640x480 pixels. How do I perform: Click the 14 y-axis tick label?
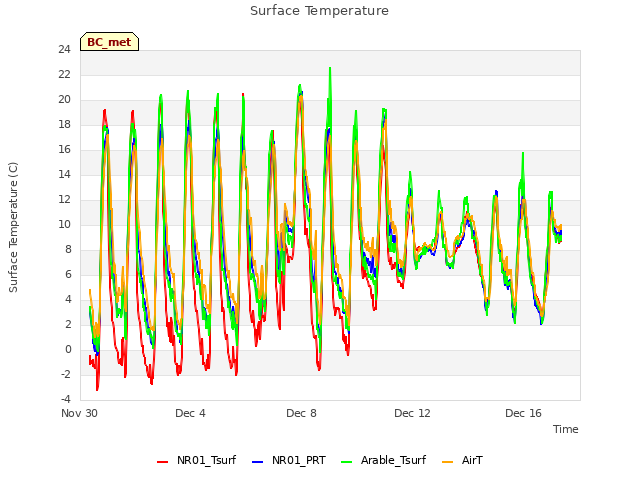pos(64,174)
